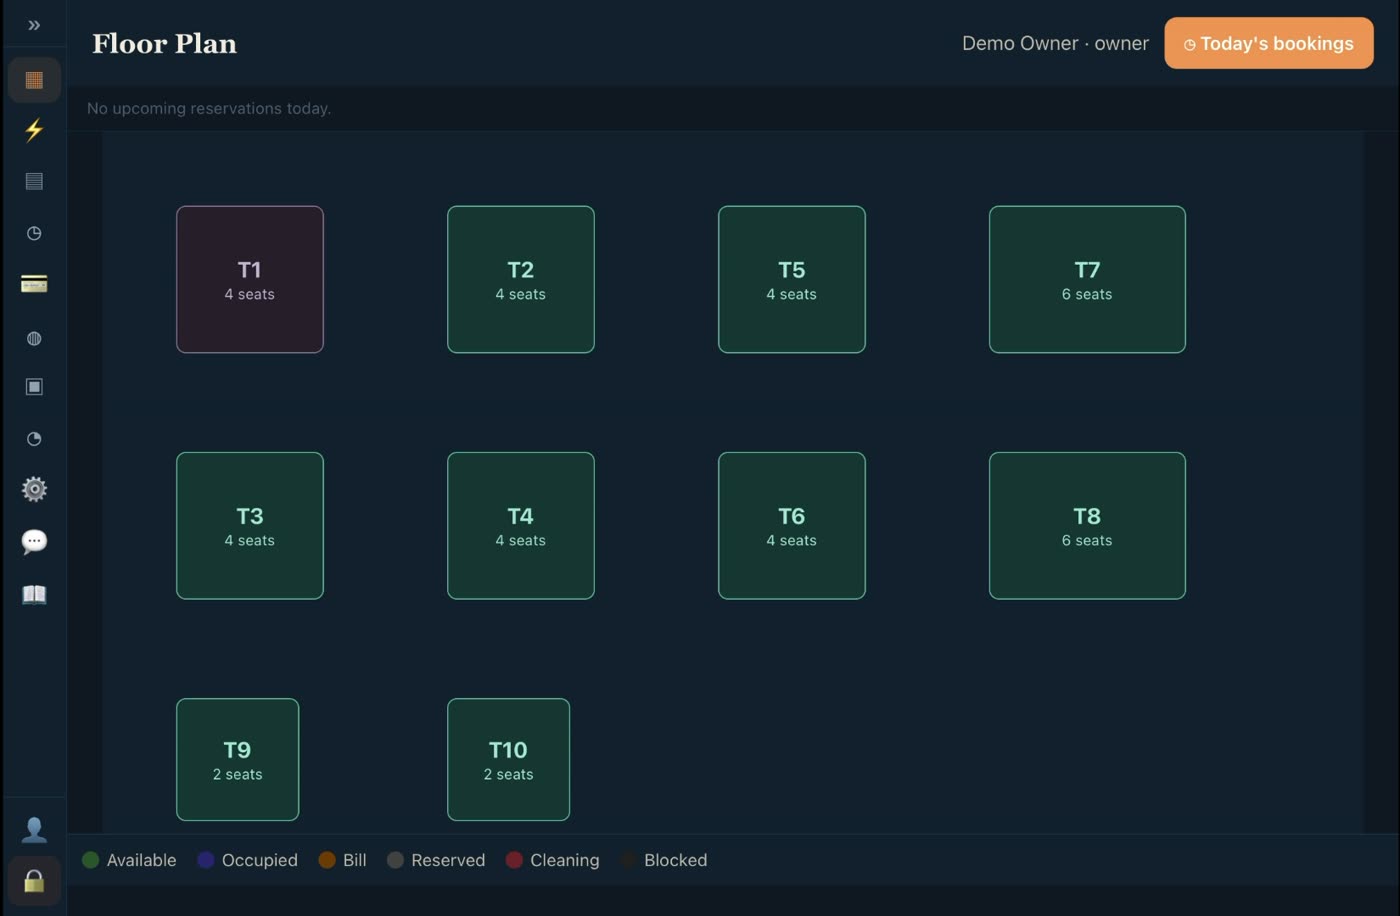Click table T6 with 4 seats
The image size is (1400, 916).
[792, 525]
